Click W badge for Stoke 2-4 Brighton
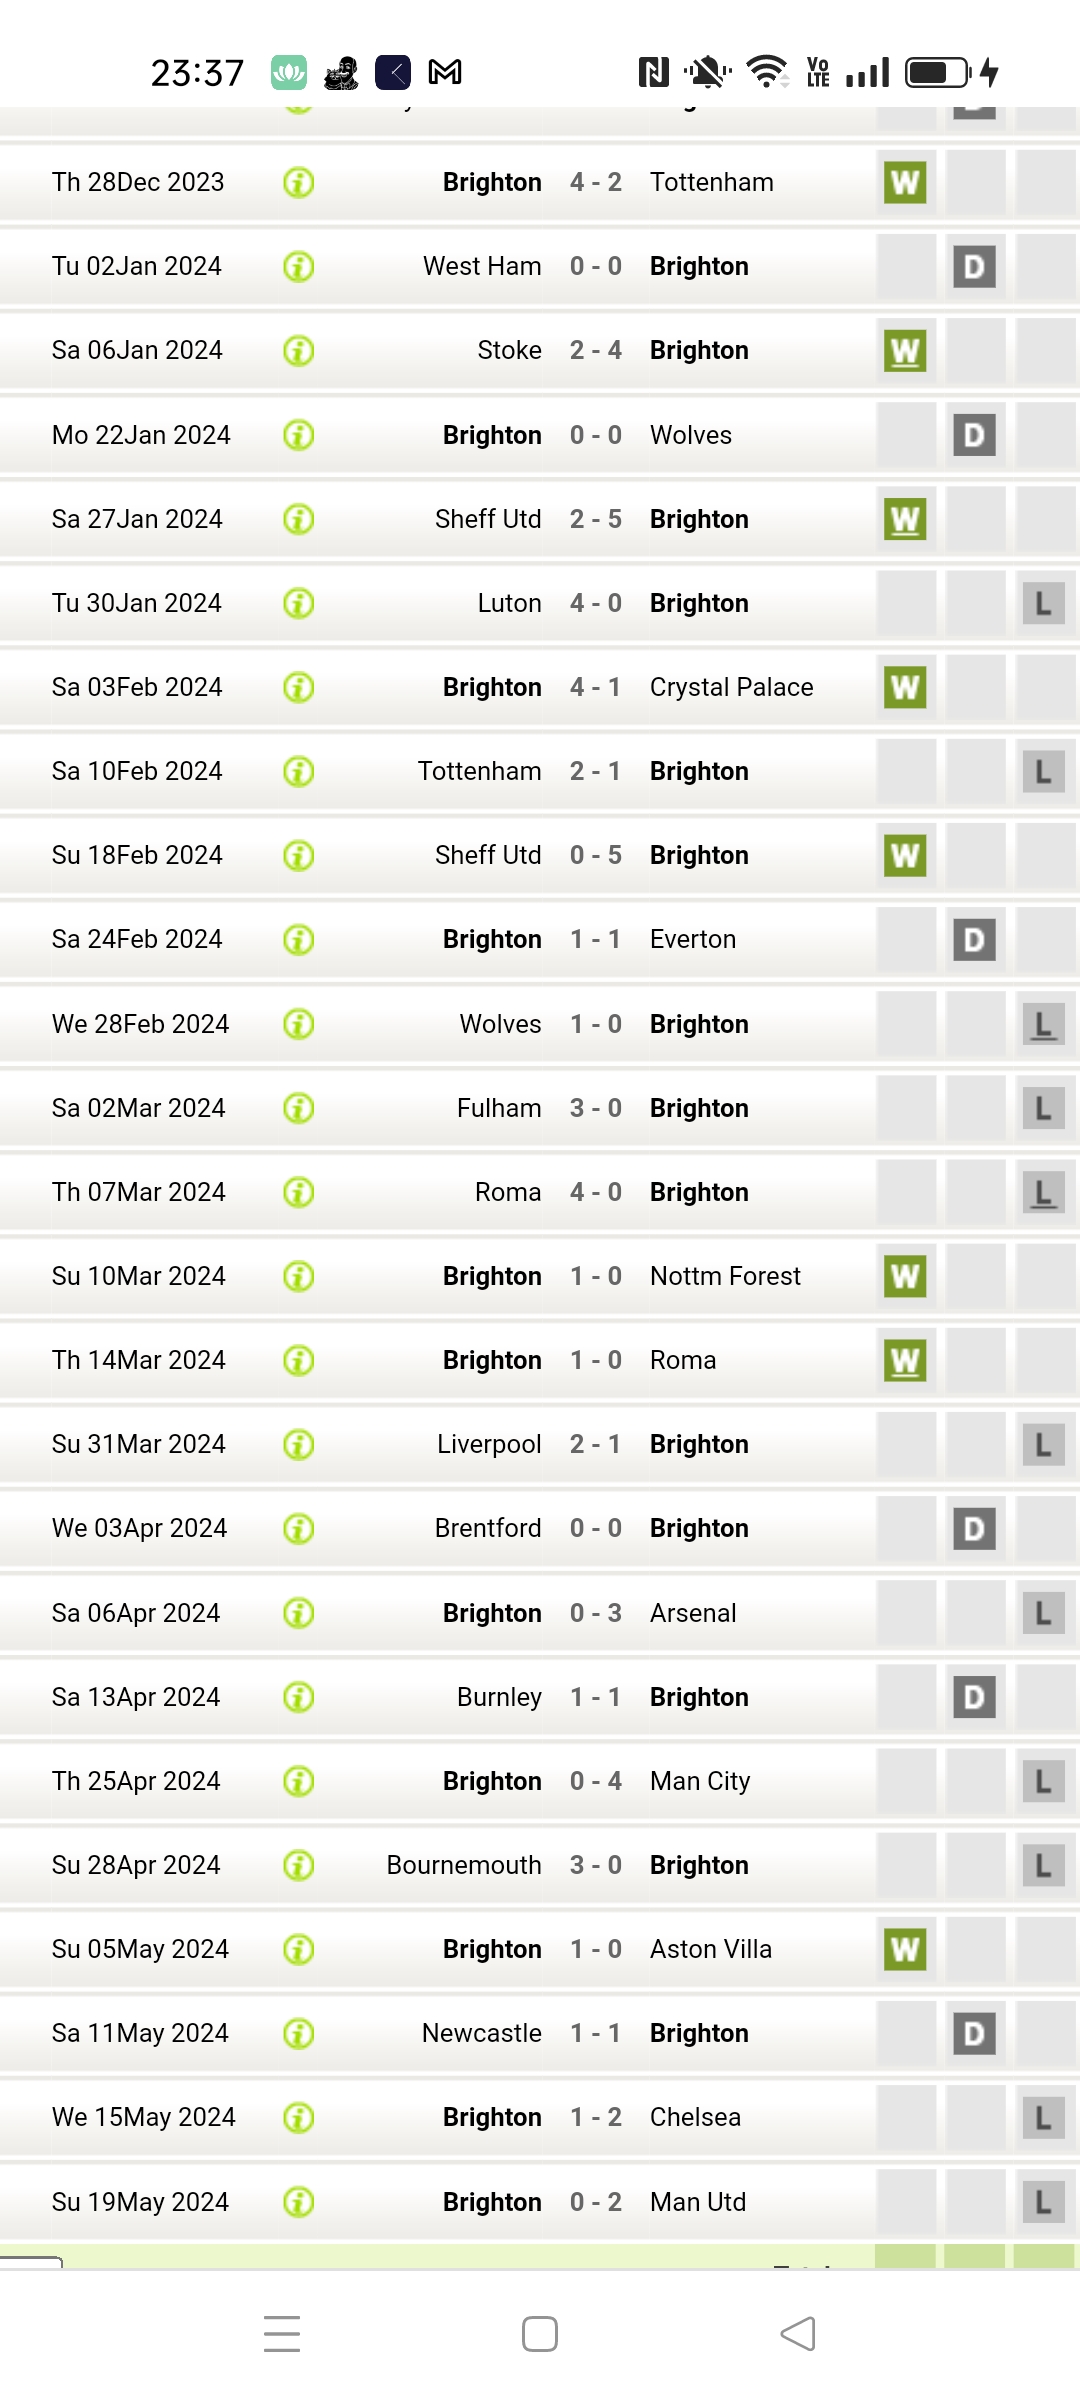1080x2400 pixels. (905, 351)
